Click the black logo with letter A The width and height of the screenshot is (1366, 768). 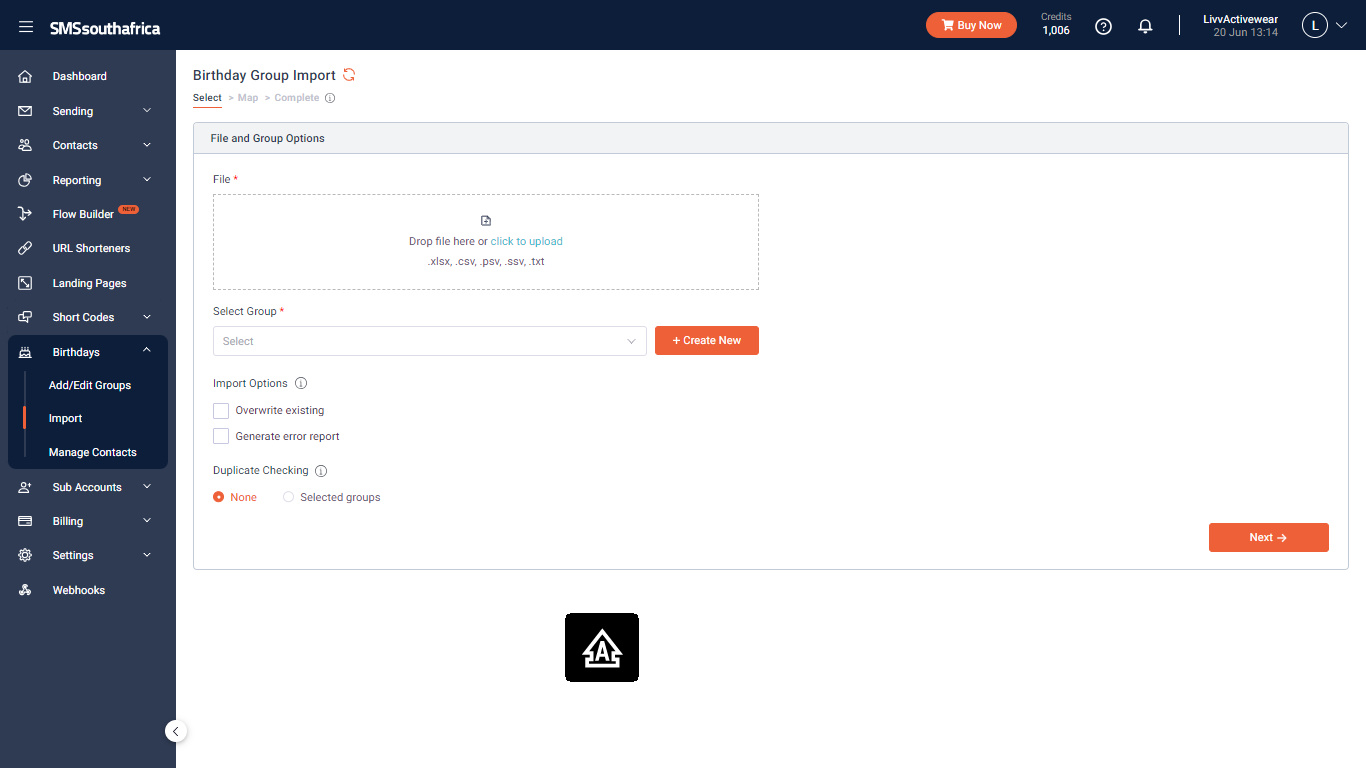point(602,648)
